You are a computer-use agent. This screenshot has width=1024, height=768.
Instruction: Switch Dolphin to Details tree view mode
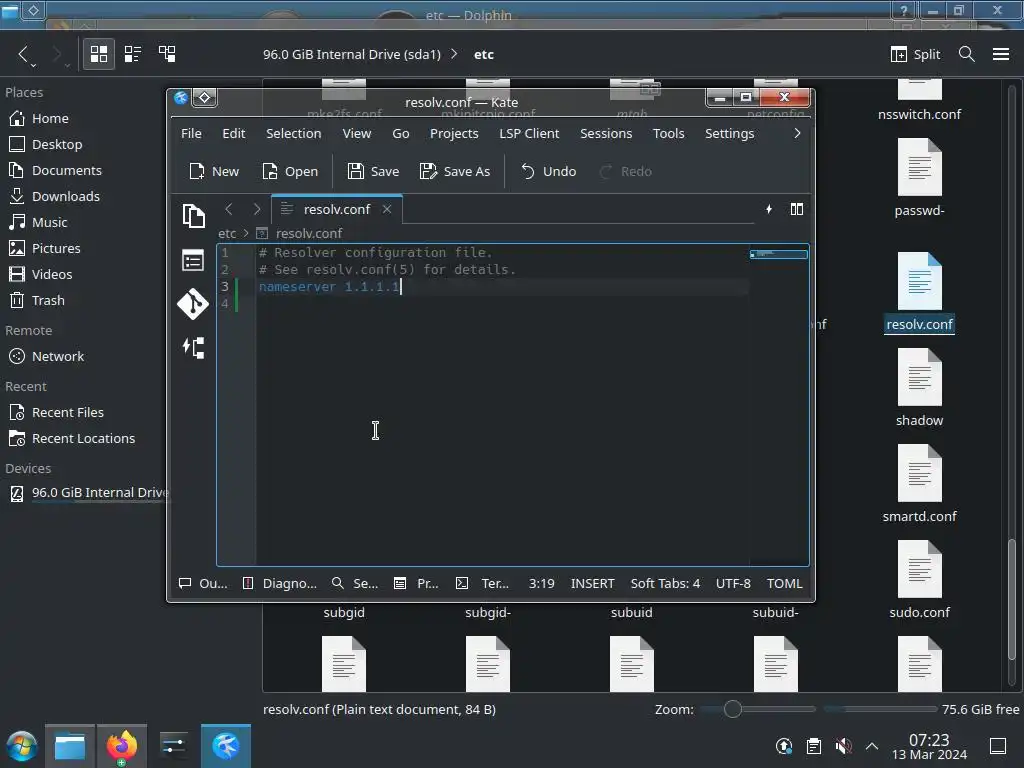point(167,54)
